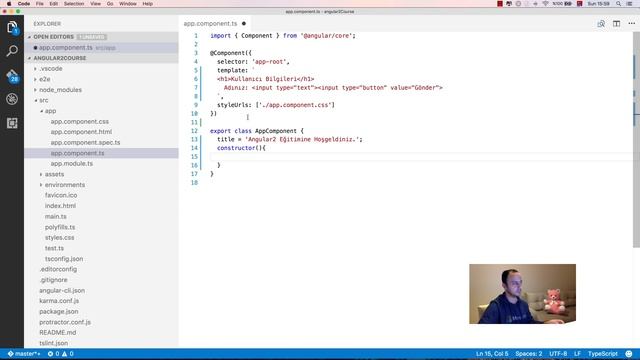640x360 pixels.
Task: Open the View menu
Action: click(x=95, y=4)
